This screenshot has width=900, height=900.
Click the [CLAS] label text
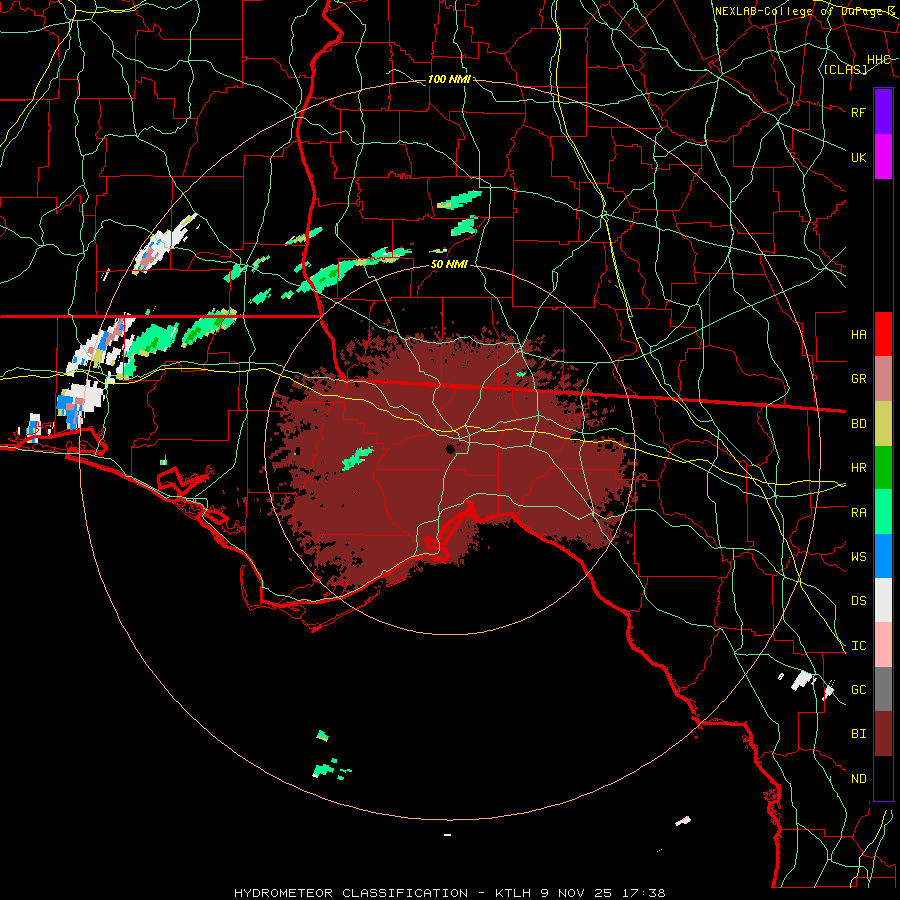[x=845, y=69]
